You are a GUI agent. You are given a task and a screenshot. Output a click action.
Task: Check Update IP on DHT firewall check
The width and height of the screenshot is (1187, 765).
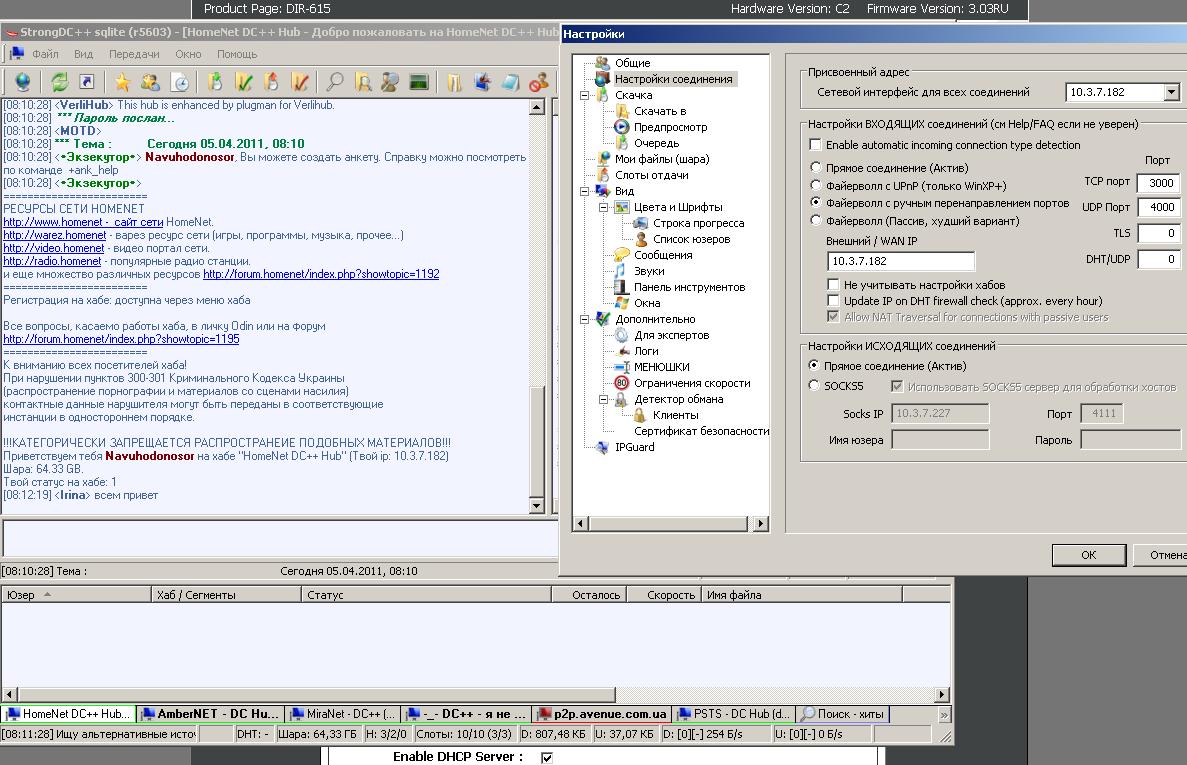834,301
